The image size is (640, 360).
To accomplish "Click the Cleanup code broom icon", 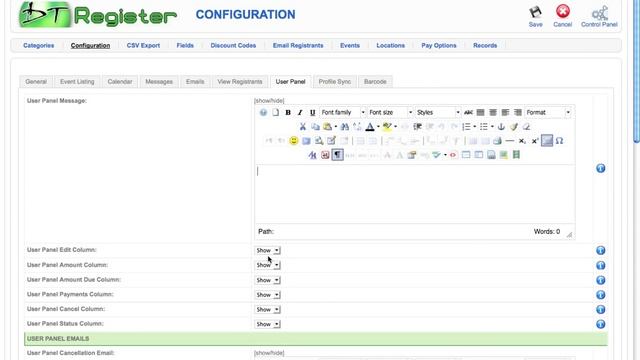I will [x=514, y=127].
